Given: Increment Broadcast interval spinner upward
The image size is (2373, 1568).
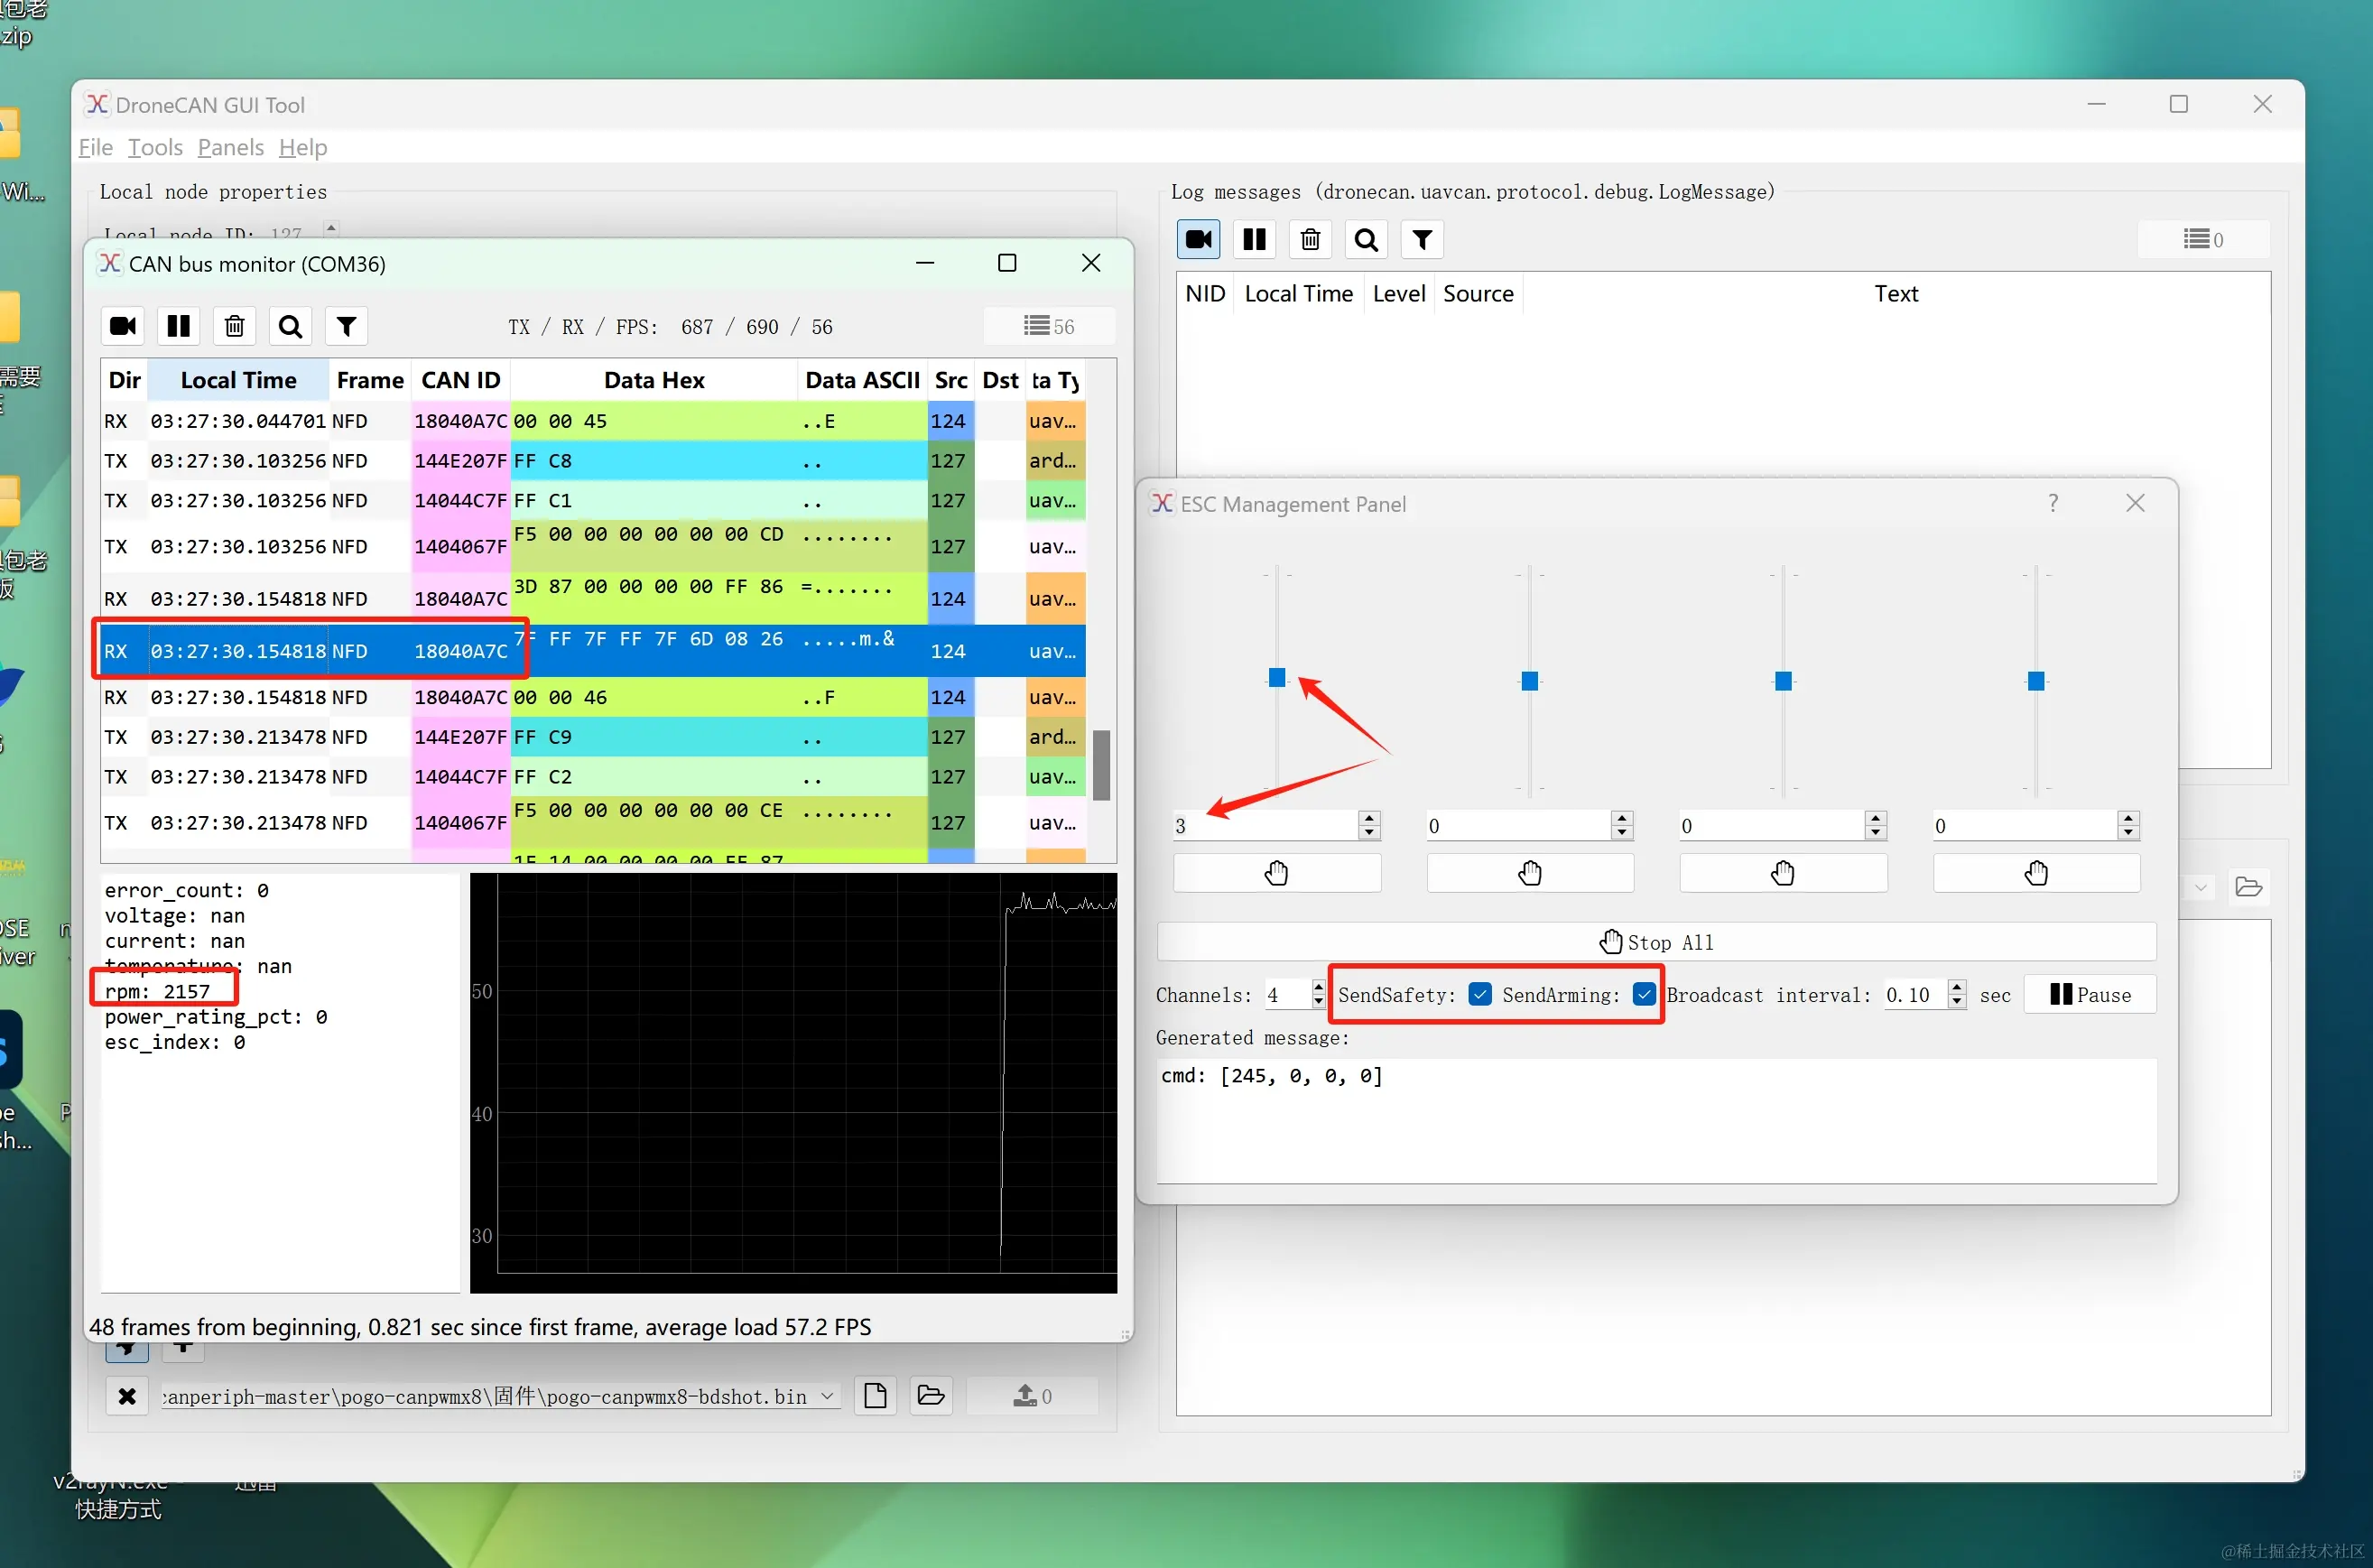Looking at the screenshot, I should (1957, 987).
